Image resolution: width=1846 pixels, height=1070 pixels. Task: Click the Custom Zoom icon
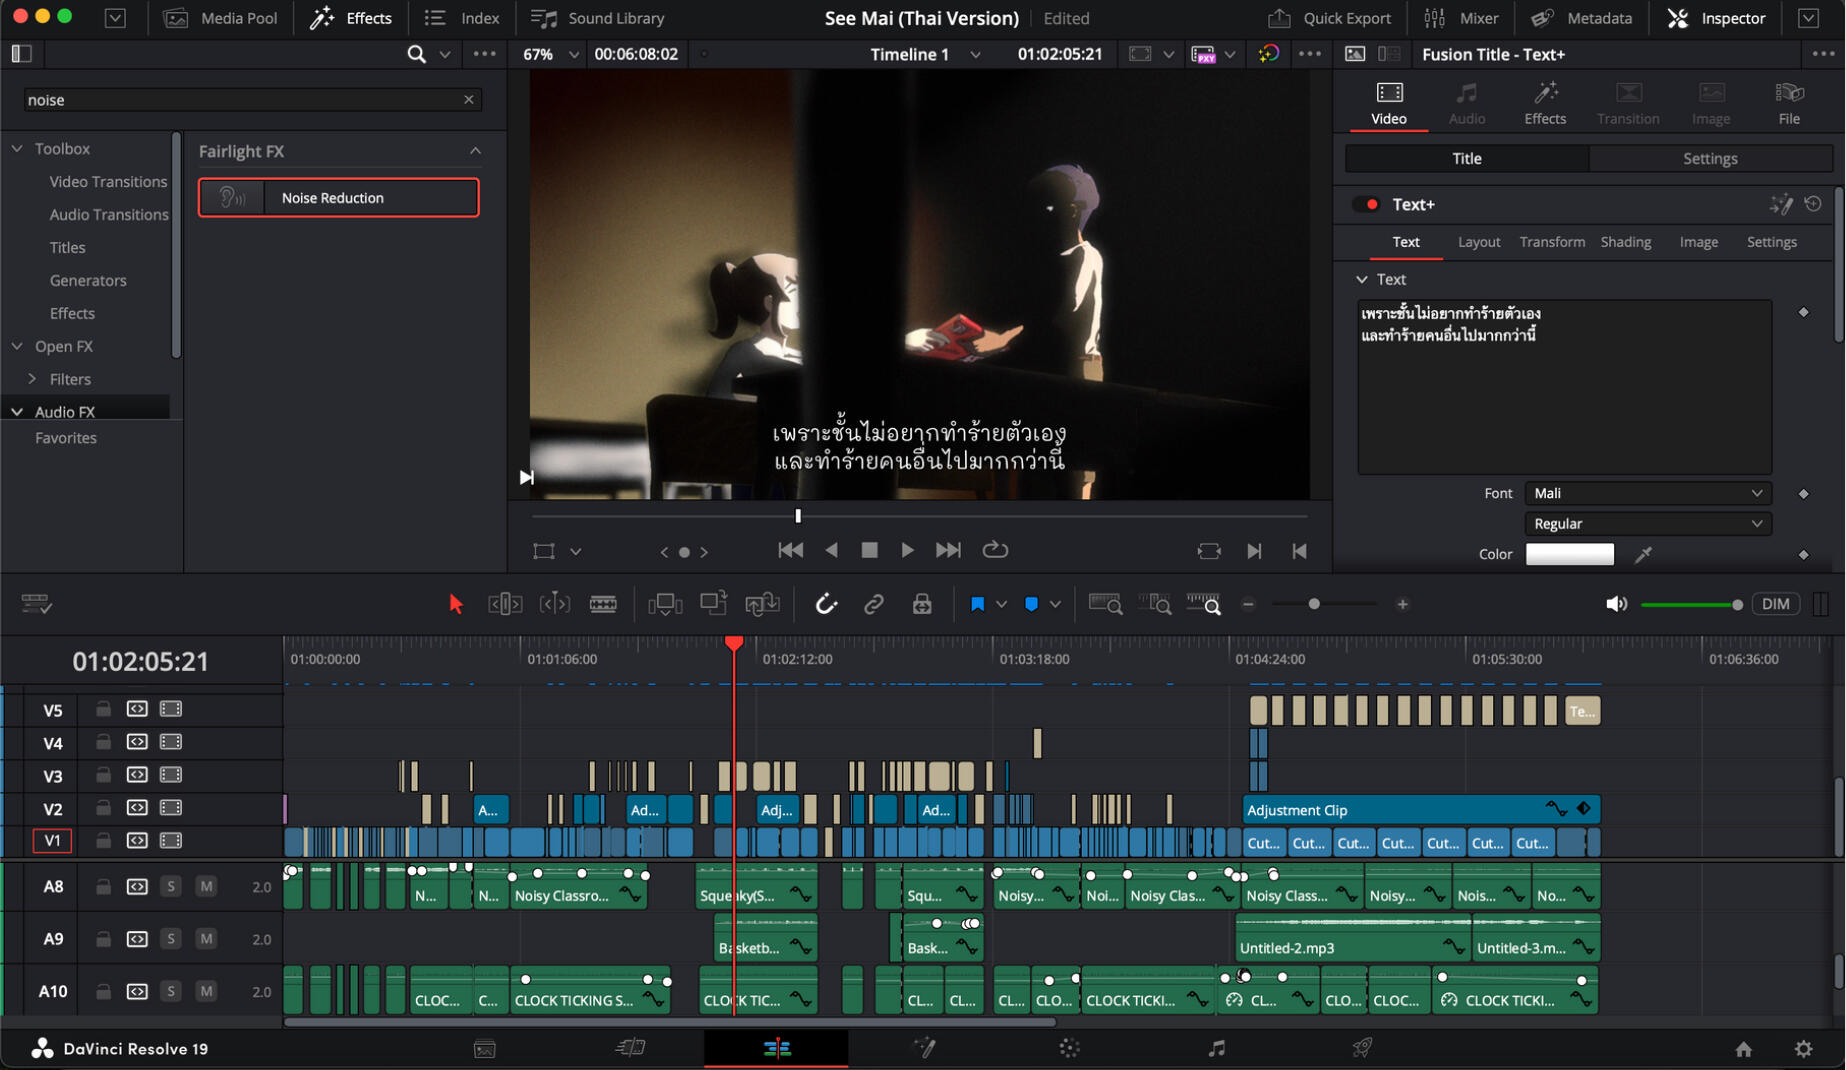pos(1203,604)
